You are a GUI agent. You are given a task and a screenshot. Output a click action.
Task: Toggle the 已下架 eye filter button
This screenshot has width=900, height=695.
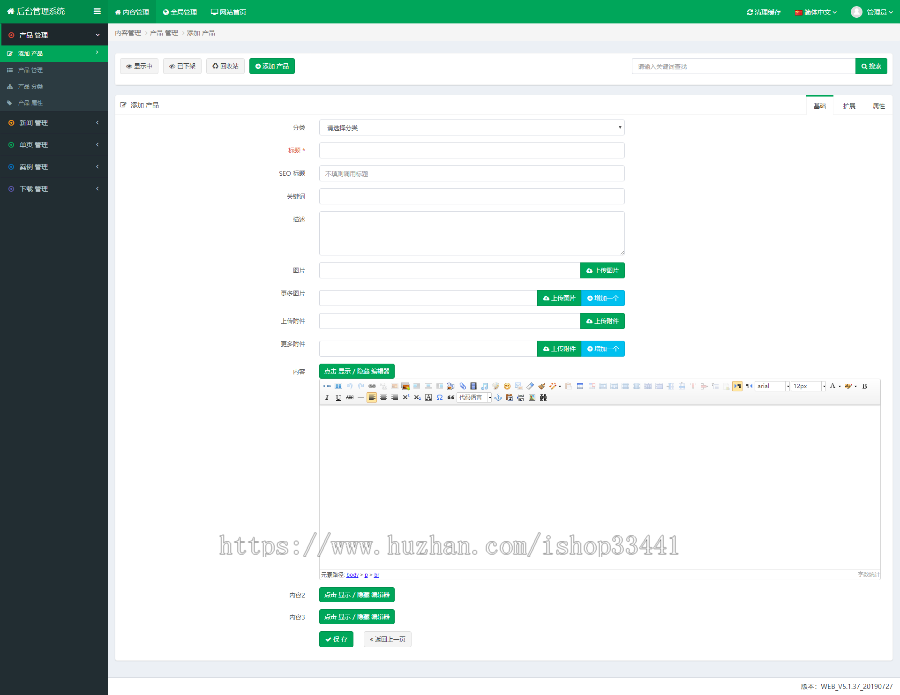click(x=182, y=66)
